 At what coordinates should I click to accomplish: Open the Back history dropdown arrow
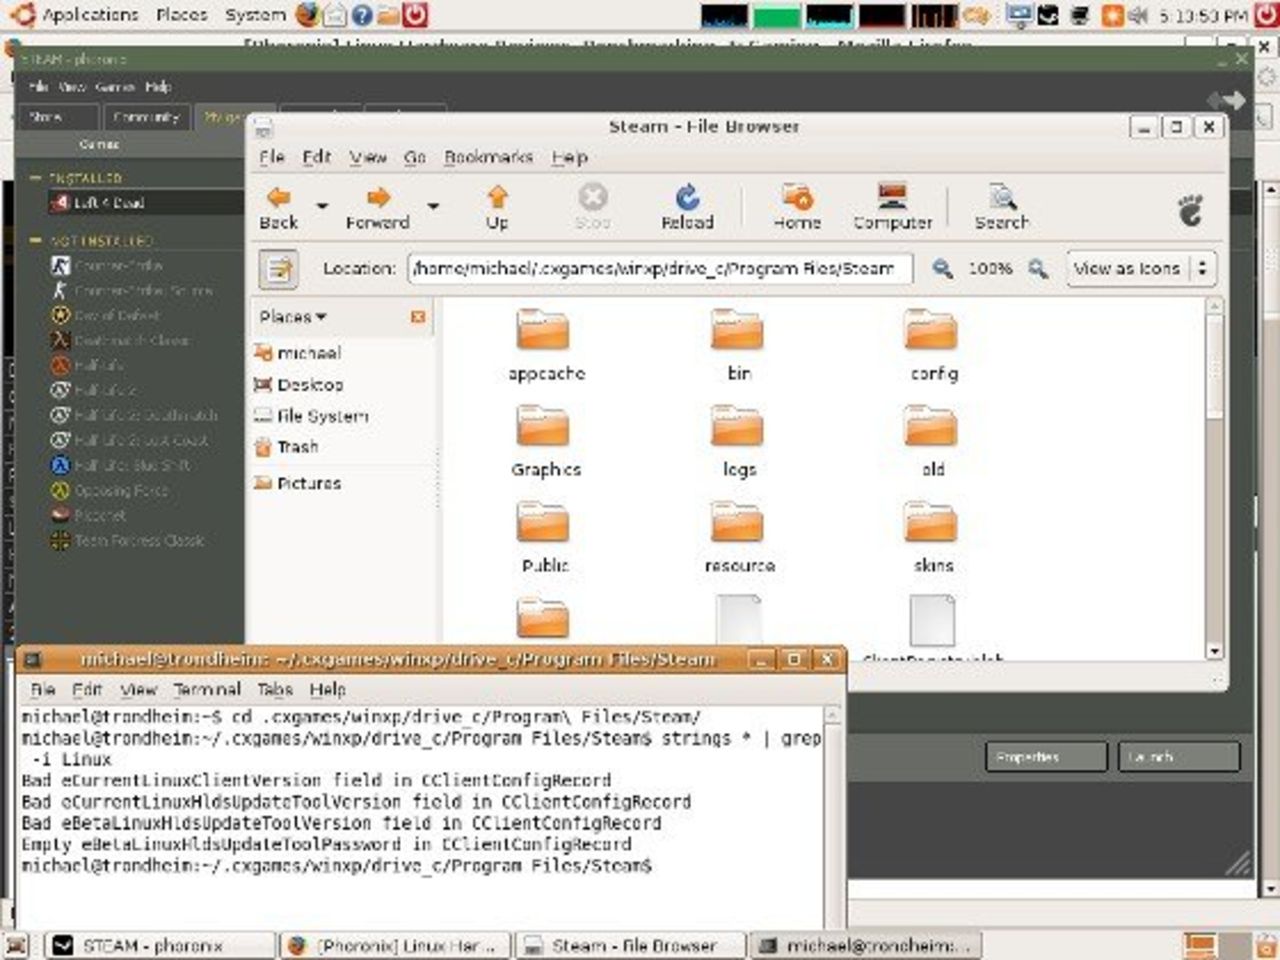pos(322,206)
